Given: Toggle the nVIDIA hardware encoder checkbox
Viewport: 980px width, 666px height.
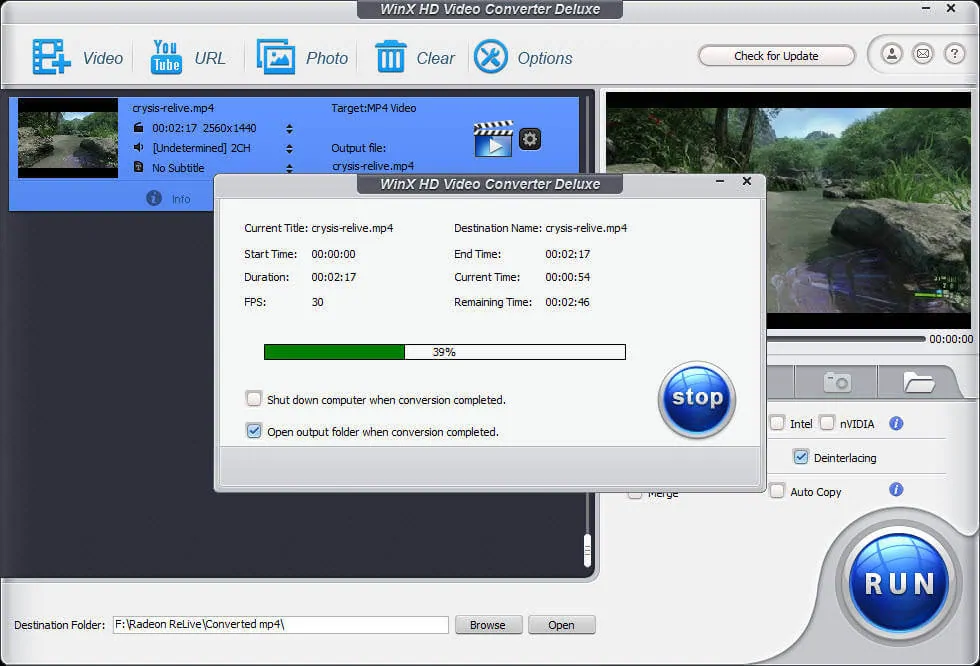Looking at the screenshot, I should click(x=827, y=423).
